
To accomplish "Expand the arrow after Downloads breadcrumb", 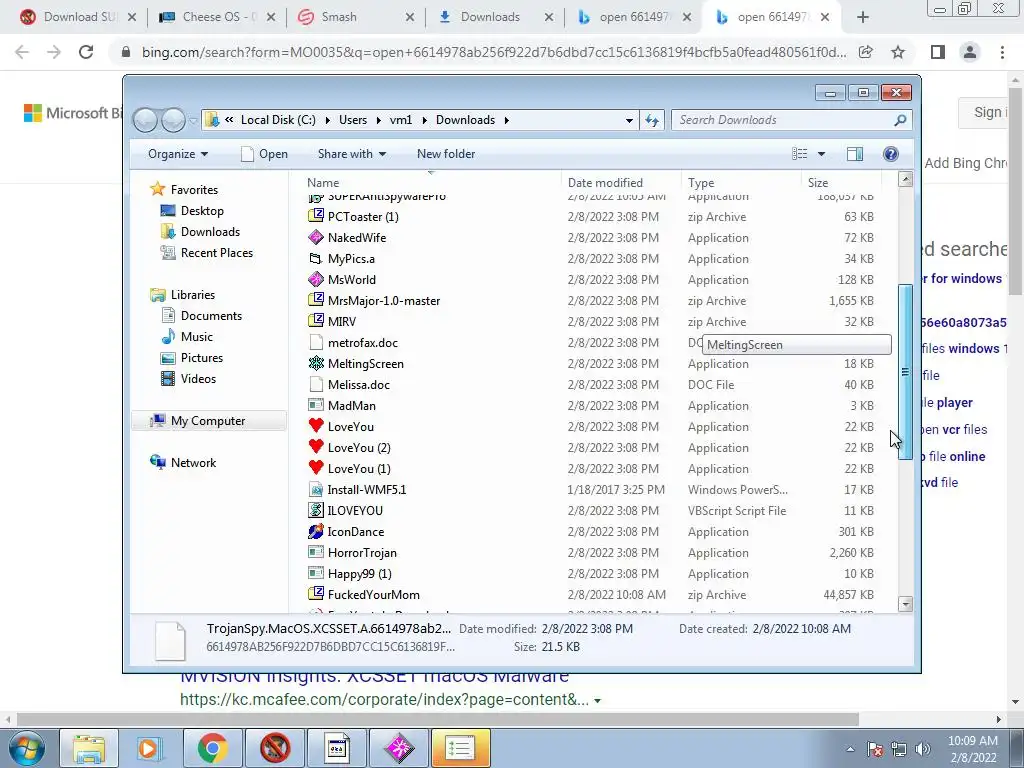I will (x=506, y=120).
